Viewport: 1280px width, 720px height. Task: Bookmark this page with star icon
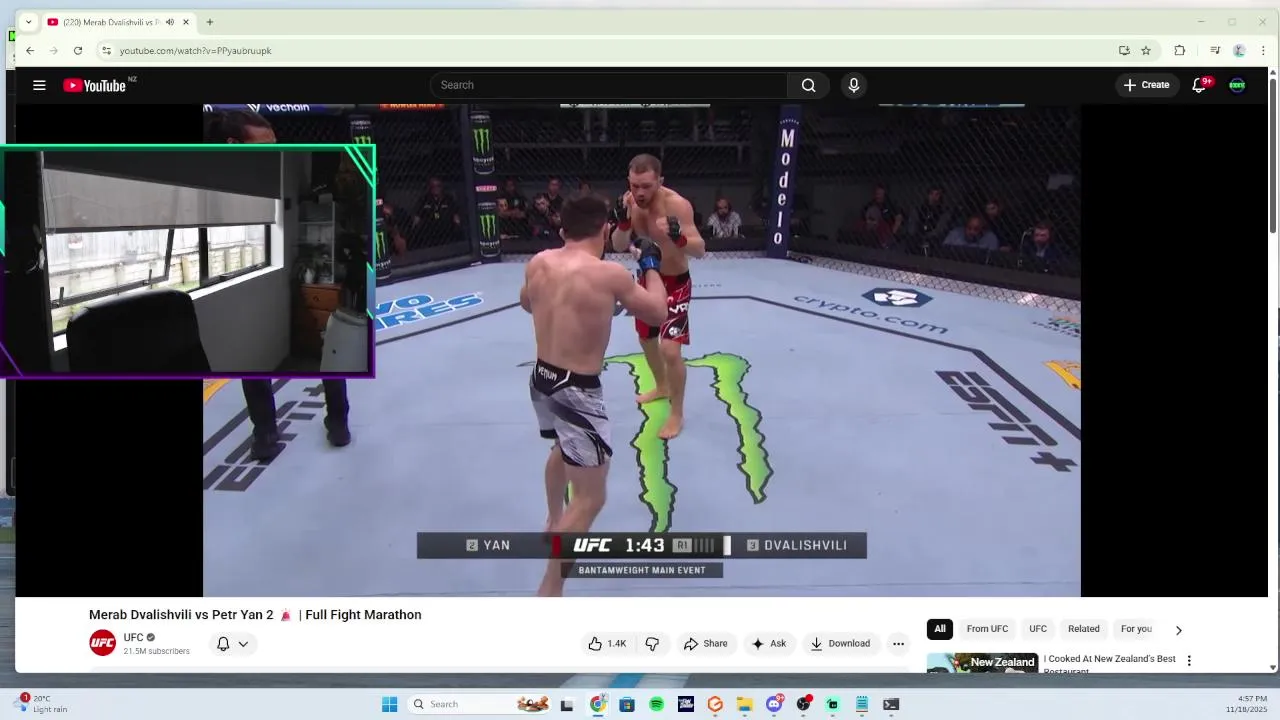pyautogui.click(x=1146, y=50)
